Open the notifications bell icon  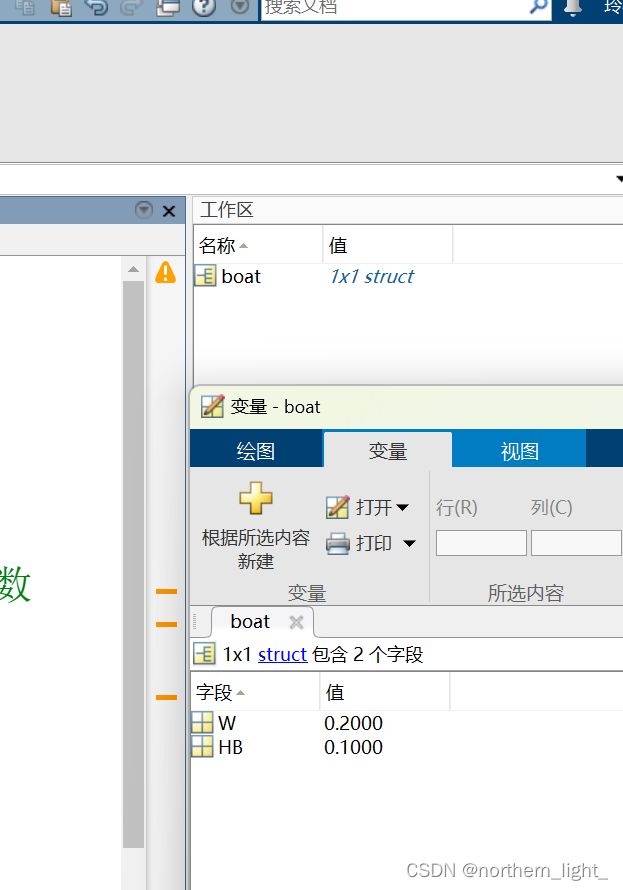pyautogui.click(x=573, y=7)
